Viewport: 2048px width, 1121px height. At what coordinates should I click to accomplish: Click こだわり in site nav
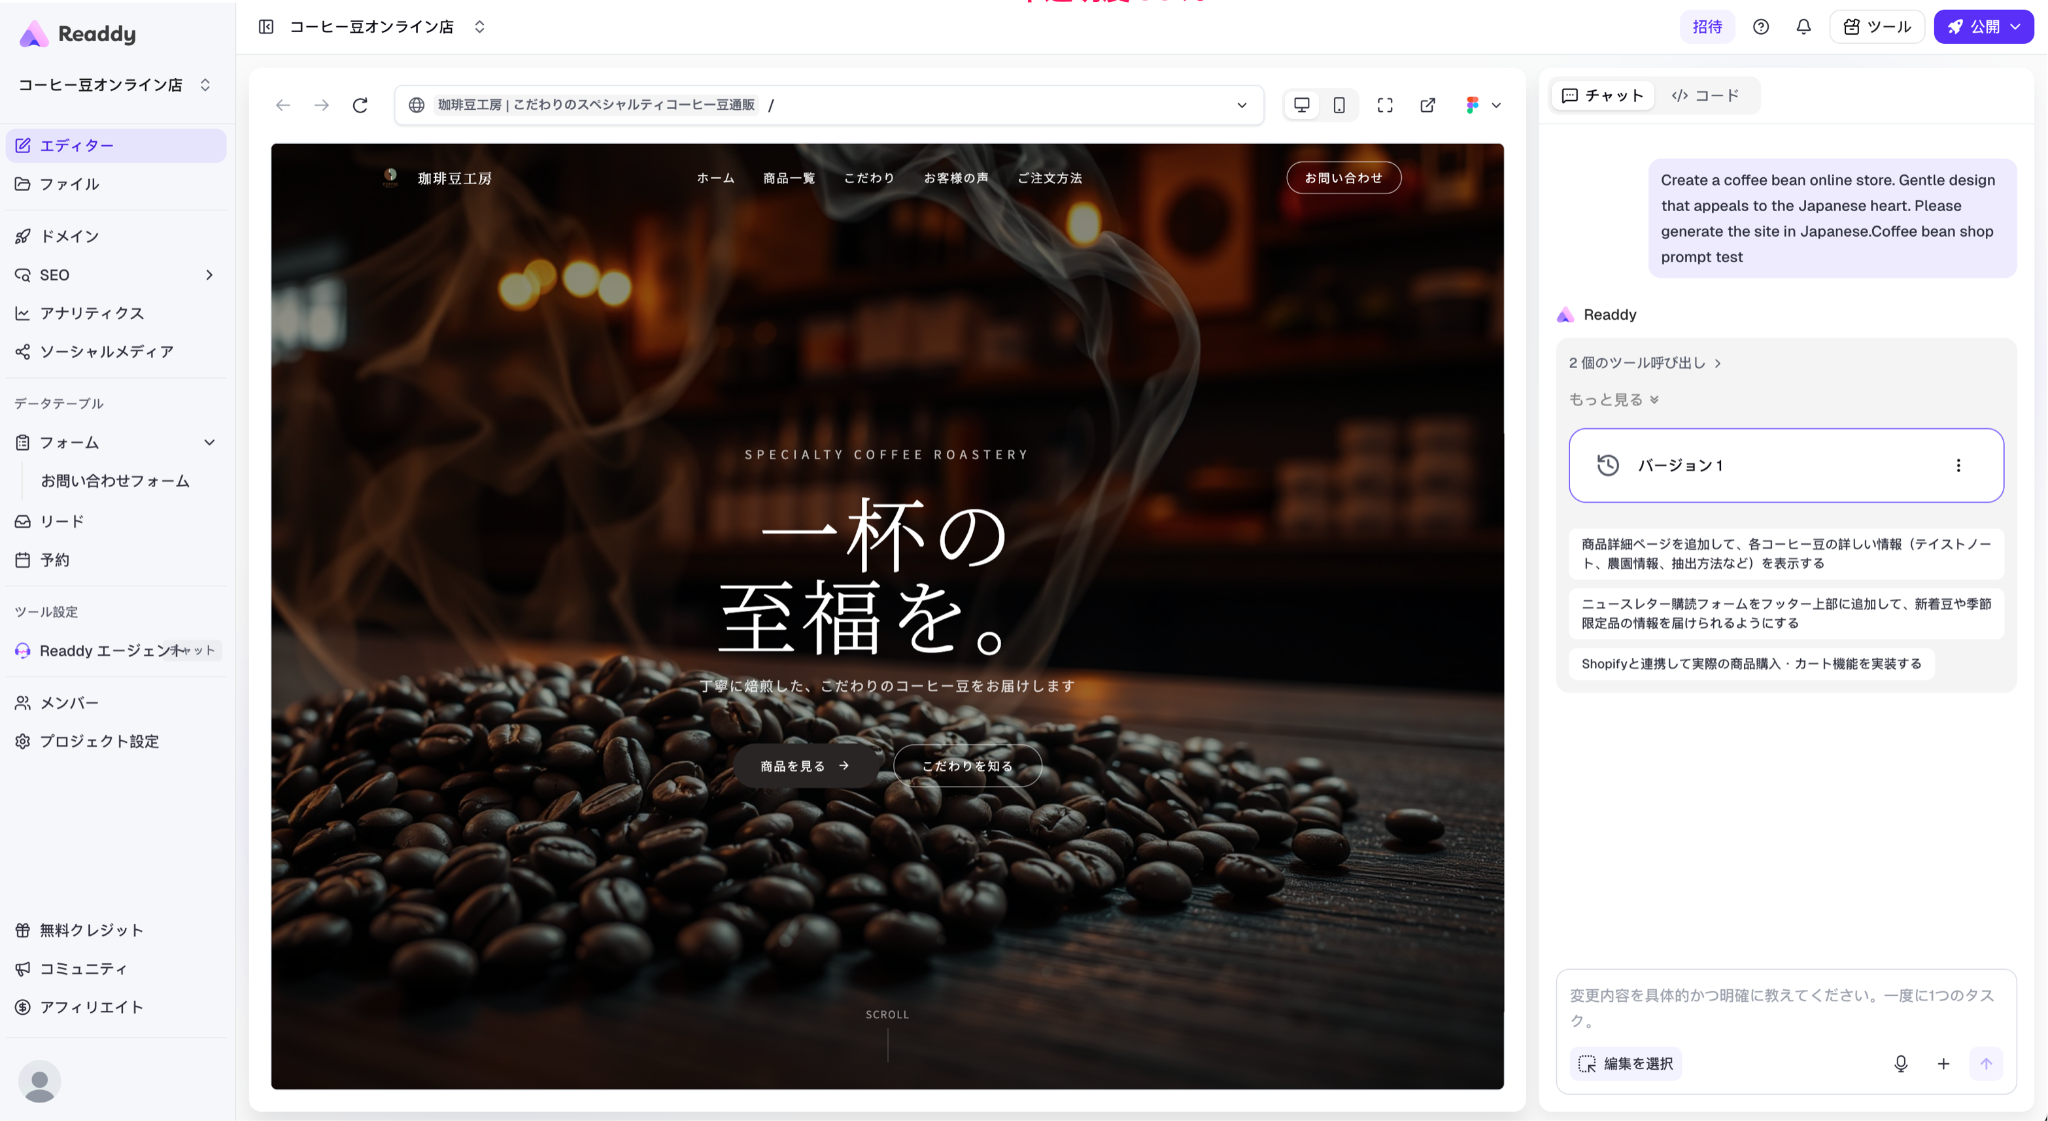(x=869, y=178)
